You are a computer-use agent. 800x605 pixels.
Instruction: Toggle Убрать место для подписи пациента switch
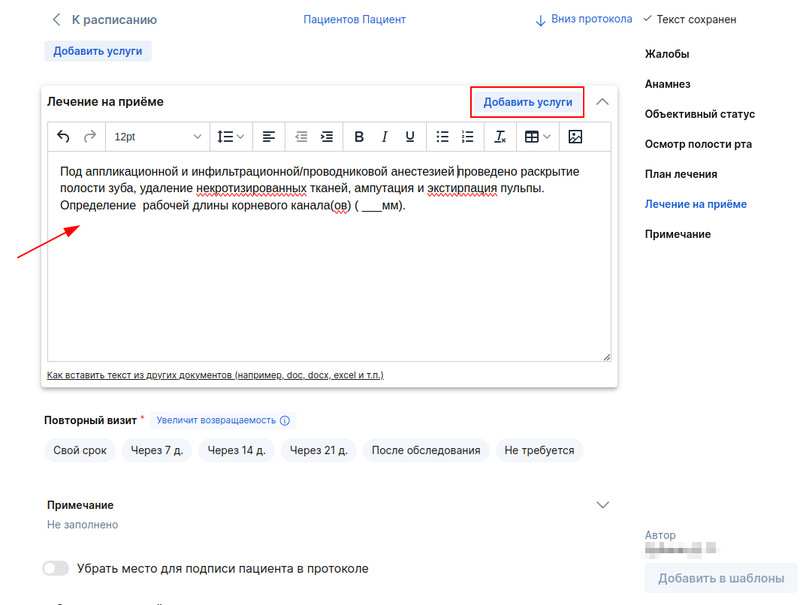pos(56,568)
